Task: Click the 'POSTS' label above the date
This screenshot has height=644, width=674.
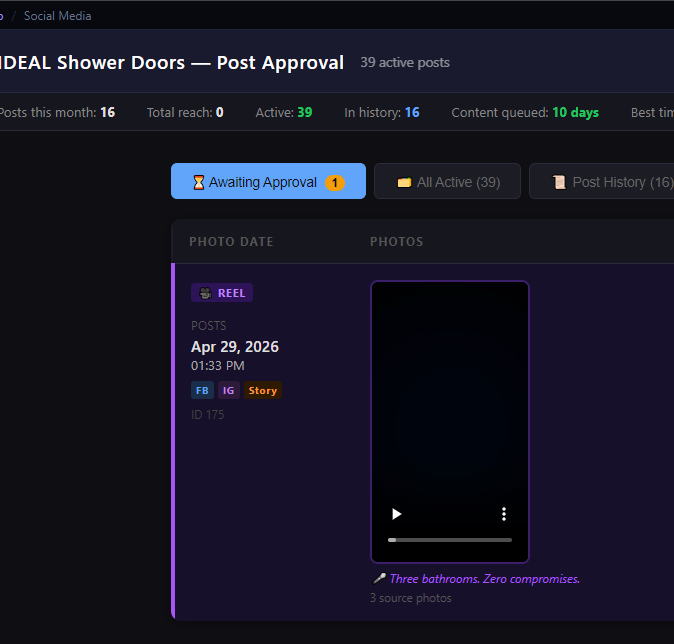Action: click(x=208, y=325)
